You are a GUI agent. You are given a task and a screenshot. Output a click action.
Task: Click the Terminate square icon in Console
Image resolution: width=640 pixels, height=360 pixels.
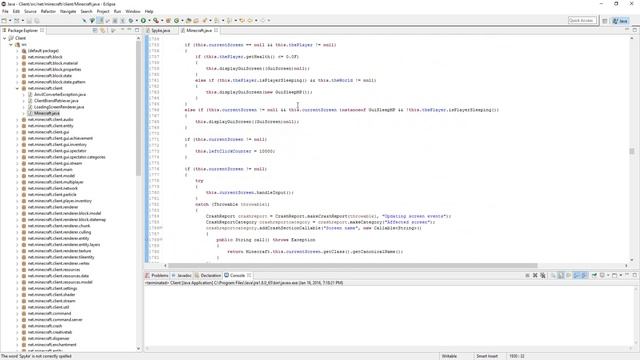(527, 276)
